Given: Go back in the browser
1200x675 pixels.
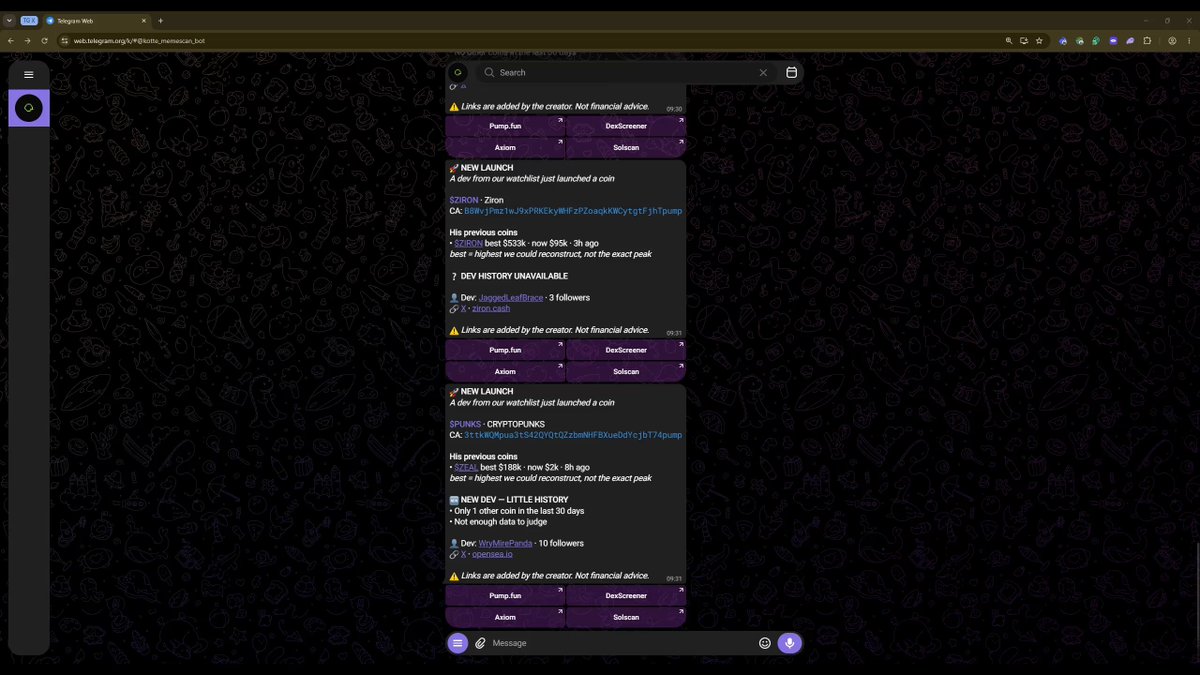Looking at the screenshot, I should 10,41.
